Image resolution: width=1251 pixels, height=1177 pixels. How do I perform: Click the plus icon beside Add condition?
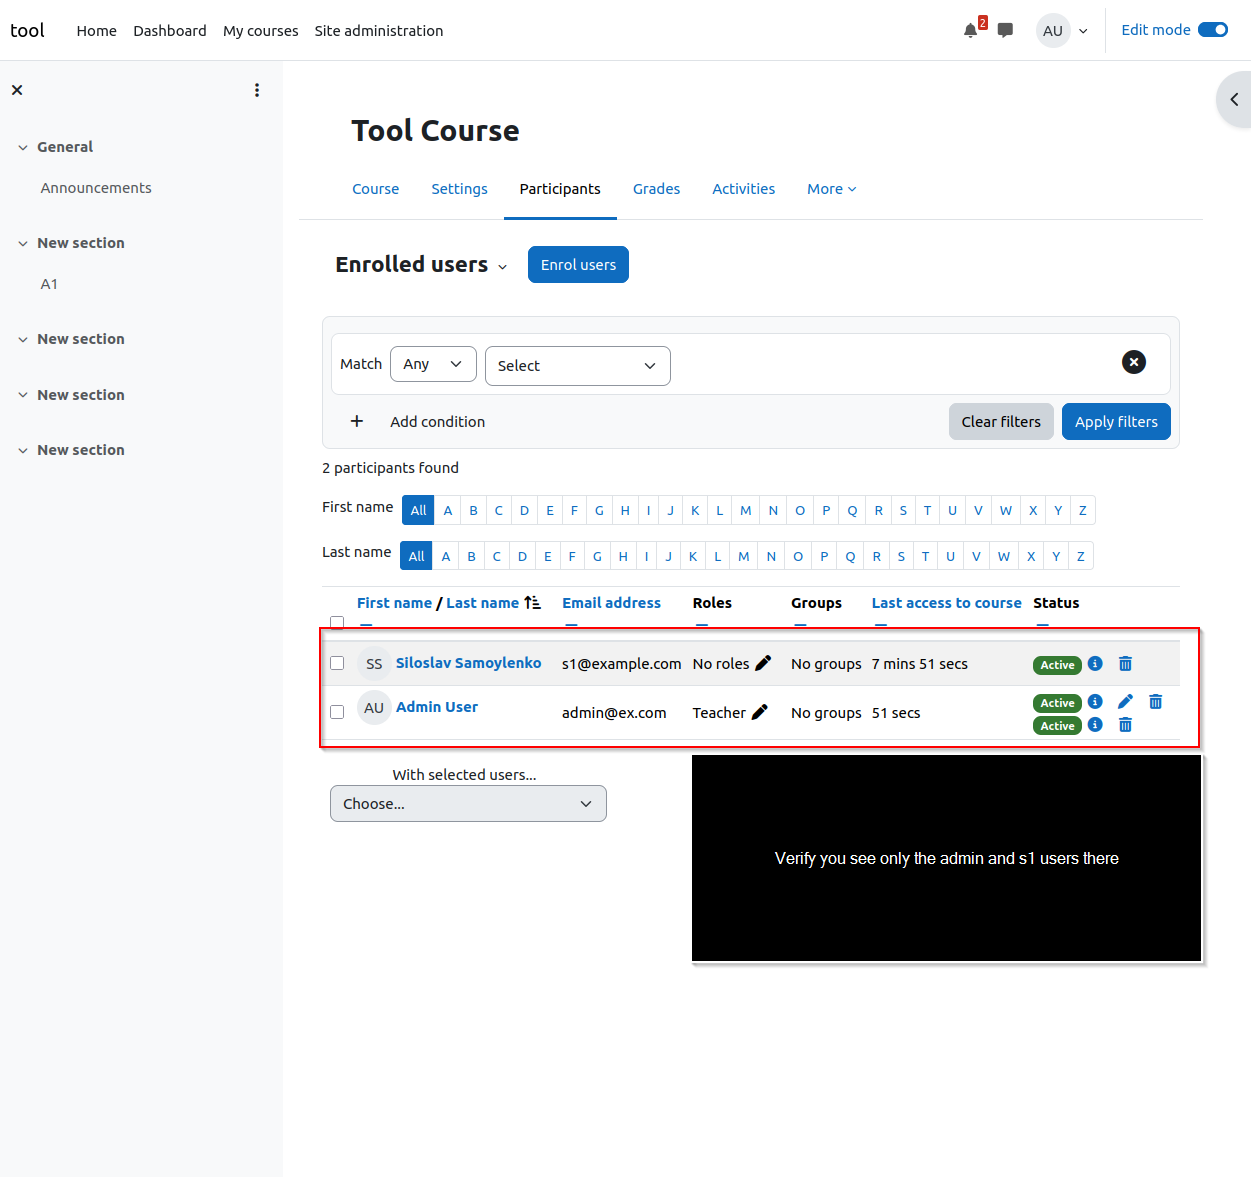pos(356,421)
